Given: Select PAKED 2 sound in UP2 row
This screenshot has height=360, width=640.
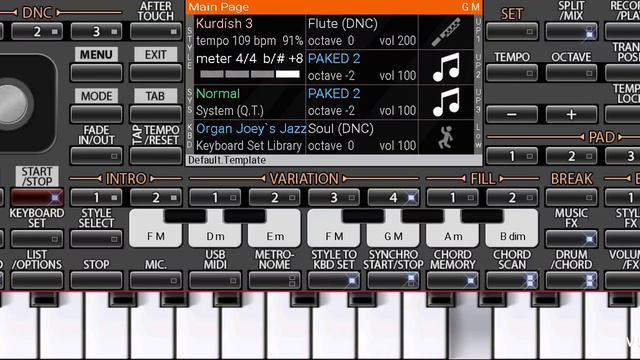Looking at the screenshot, I should point(334,59).
